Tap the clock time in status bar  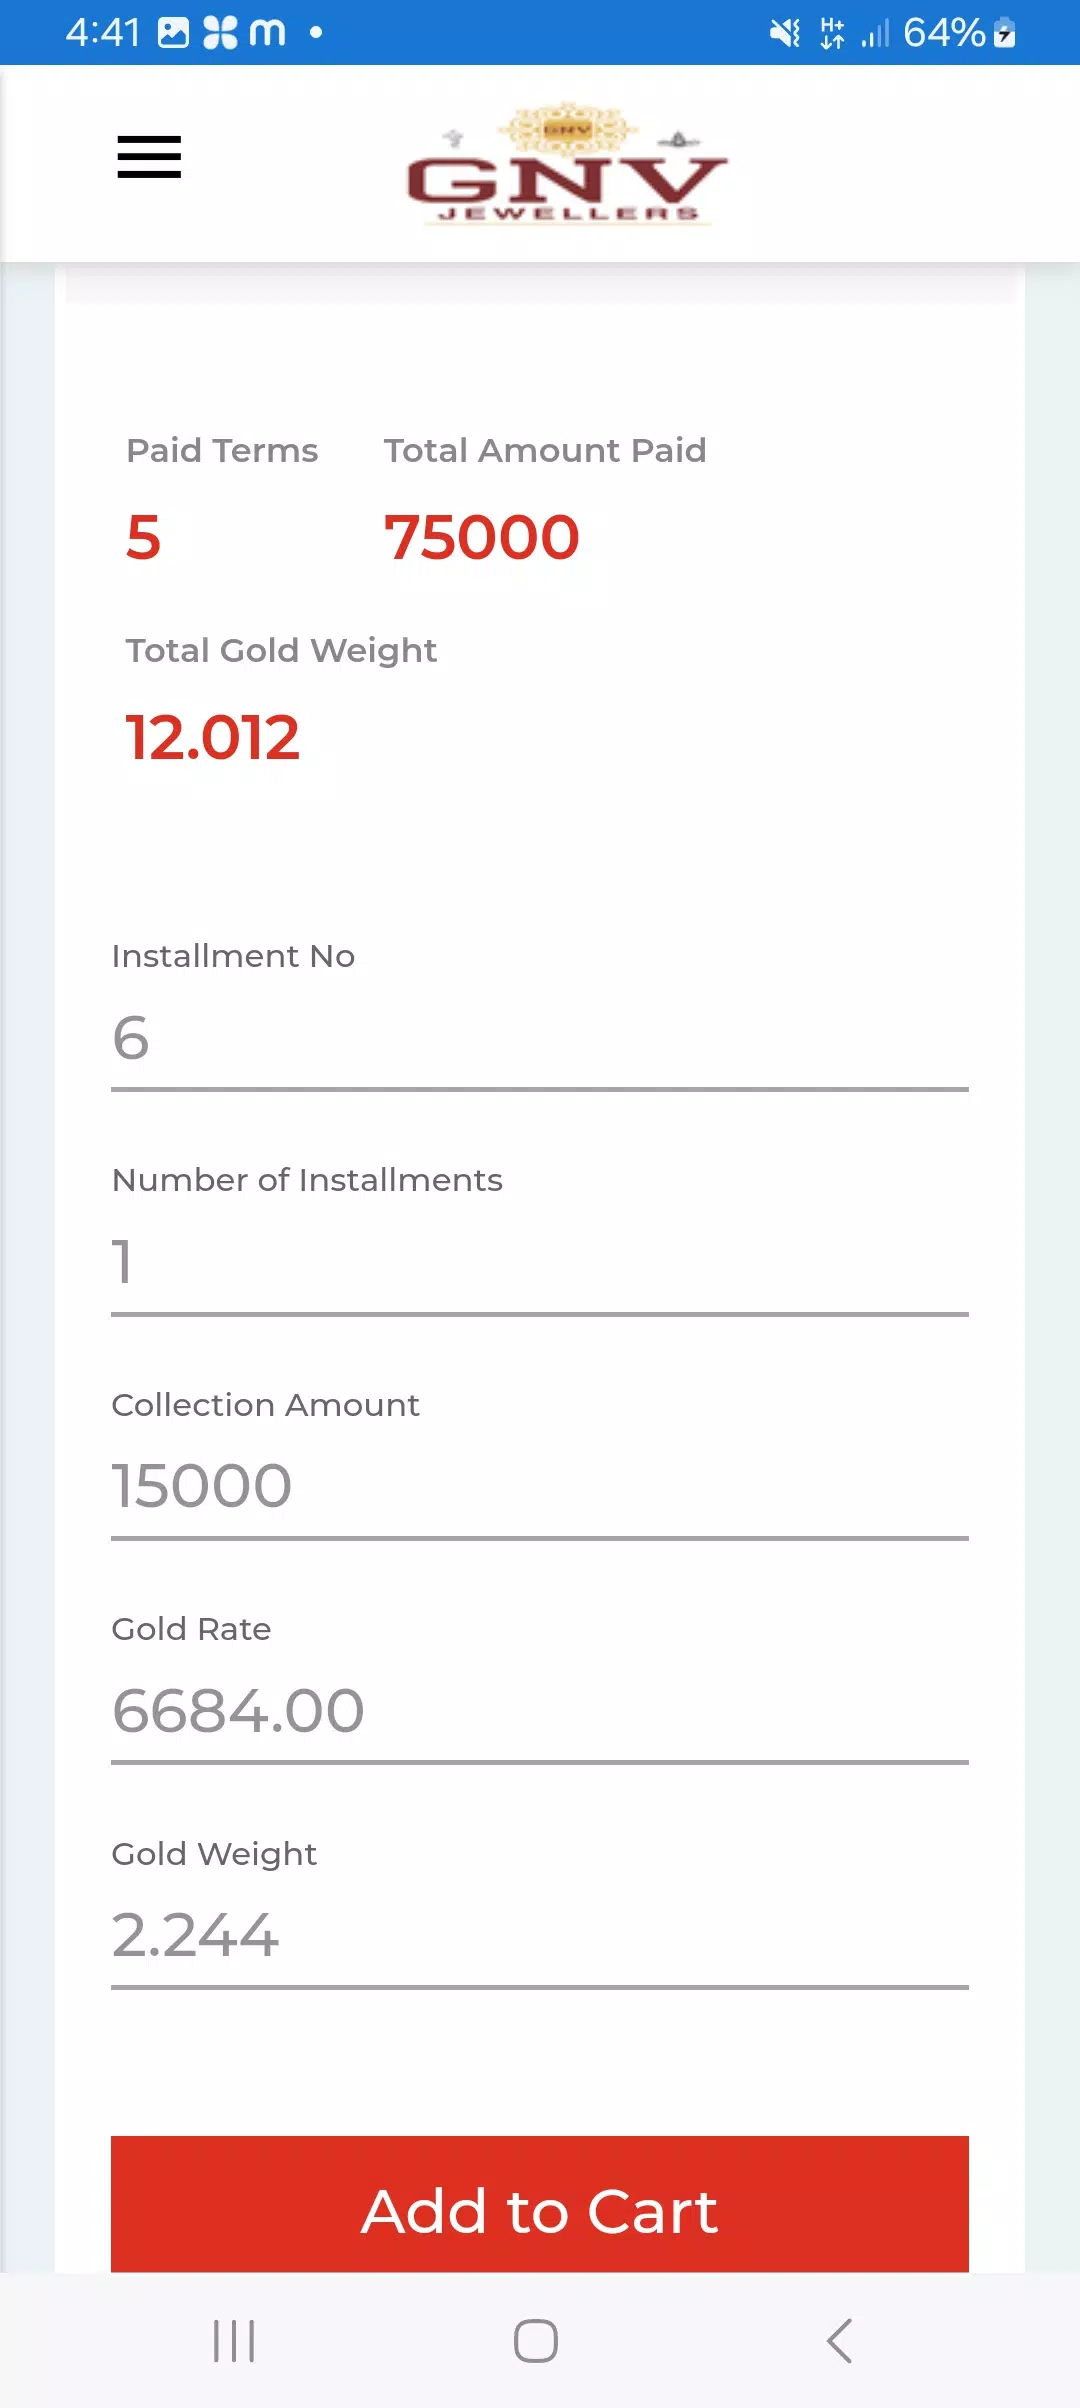(103, 33)
